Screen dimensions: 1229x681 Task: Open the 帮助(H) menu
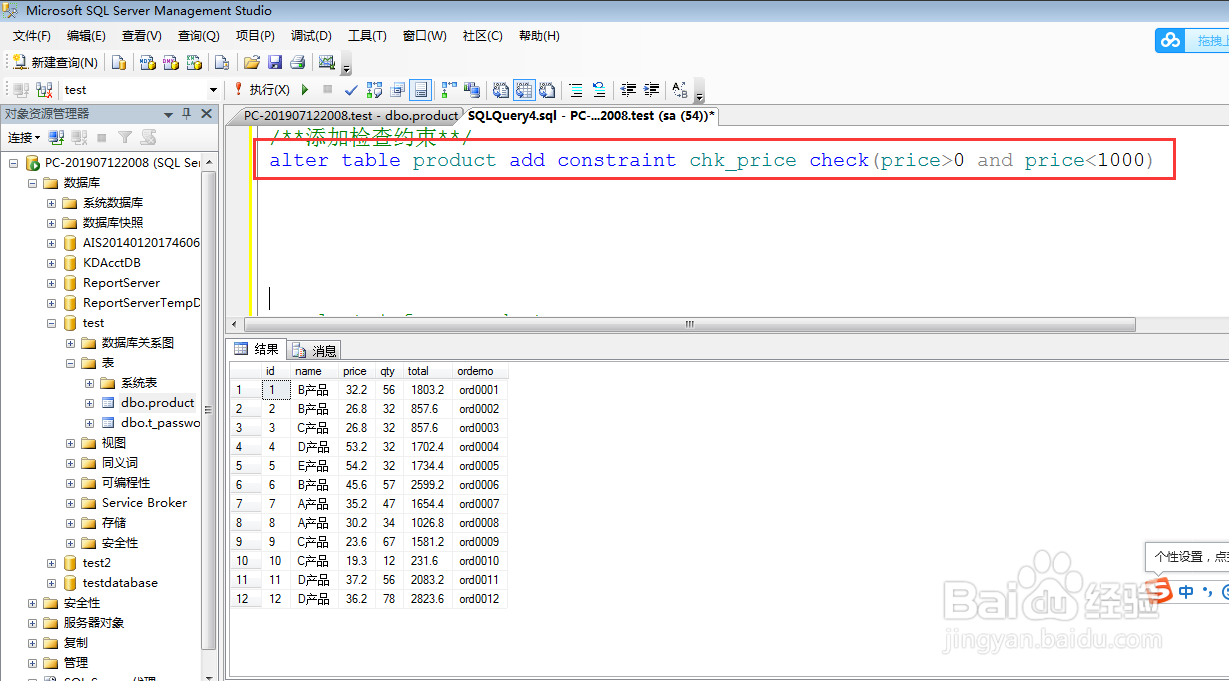[x=539, y=36]
